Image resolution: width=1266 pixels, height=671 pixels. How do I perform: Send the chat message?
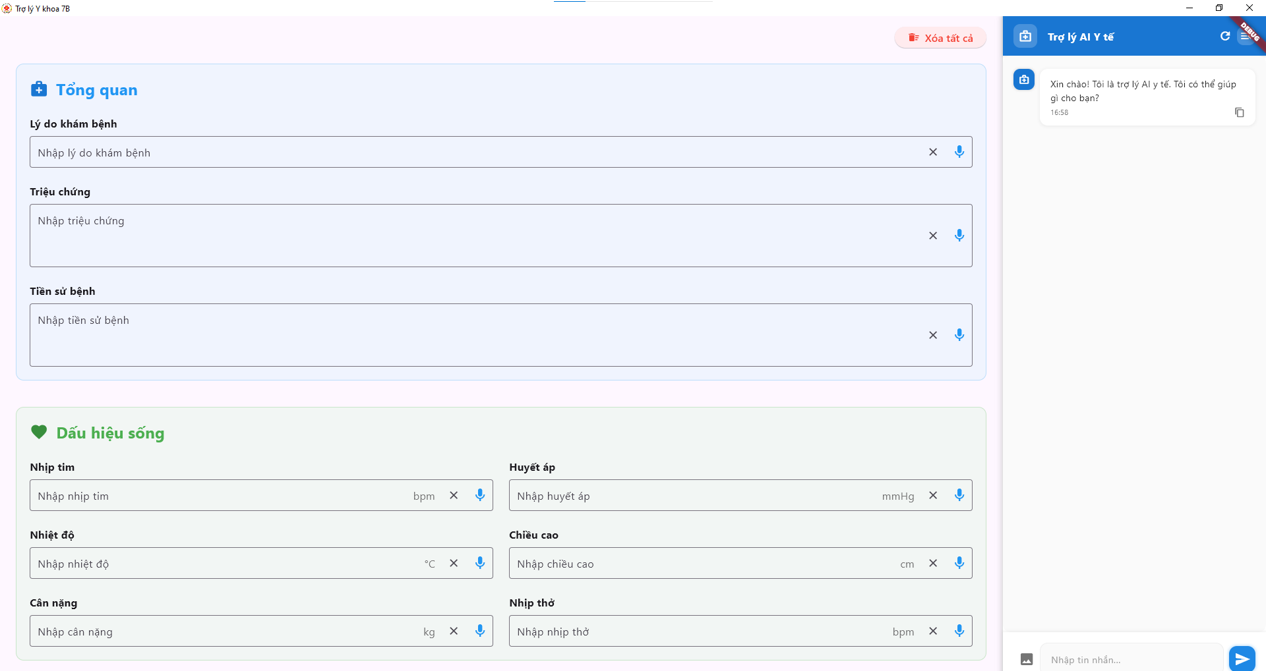(1242, 659)
